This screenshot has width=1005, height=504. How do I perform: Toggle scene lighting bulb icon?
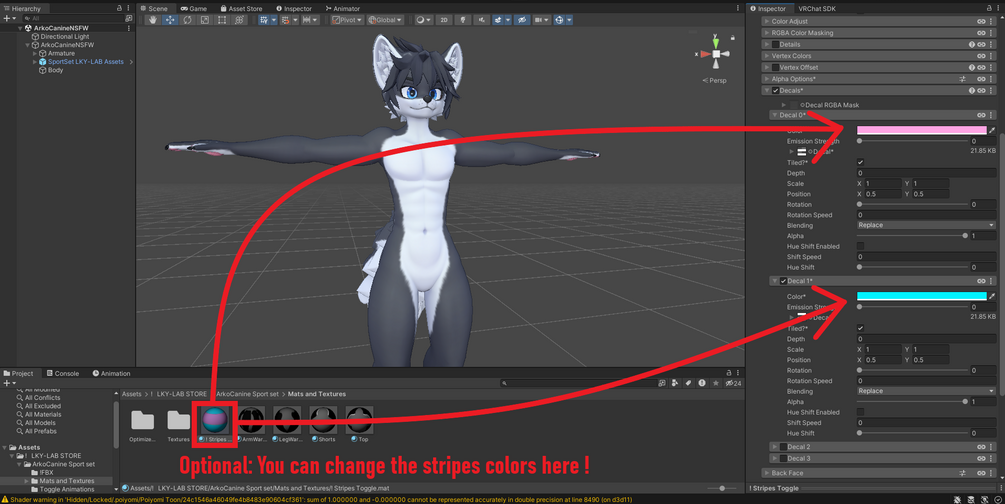pos(463,20)
